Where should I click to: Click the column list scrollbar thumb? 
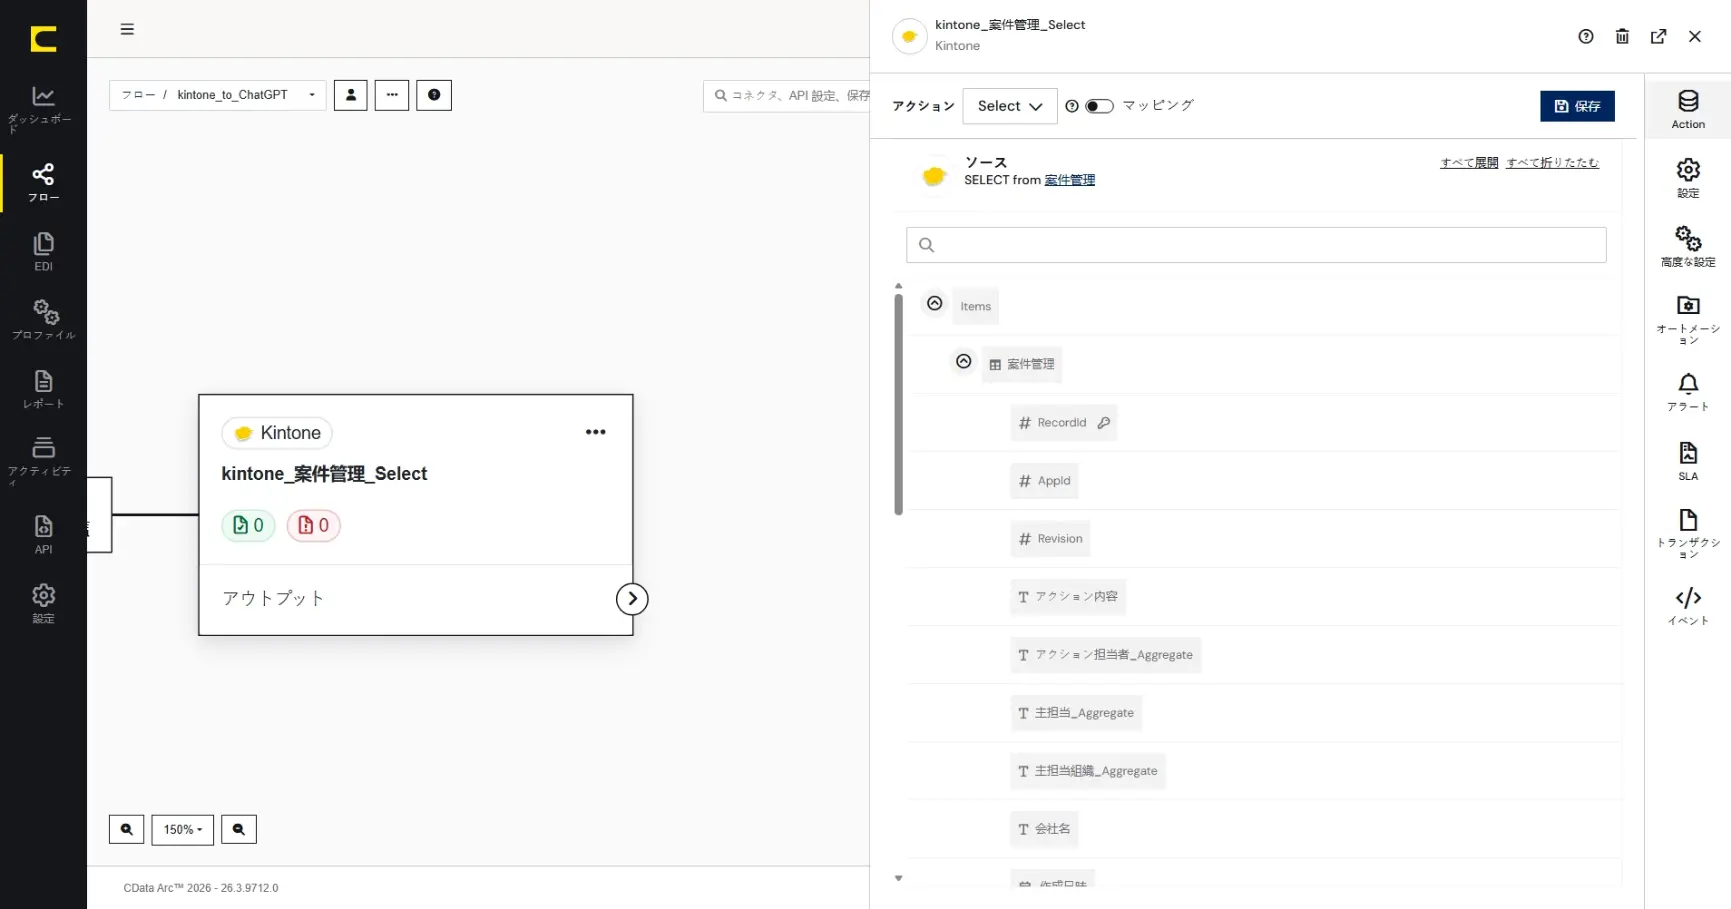898,403
